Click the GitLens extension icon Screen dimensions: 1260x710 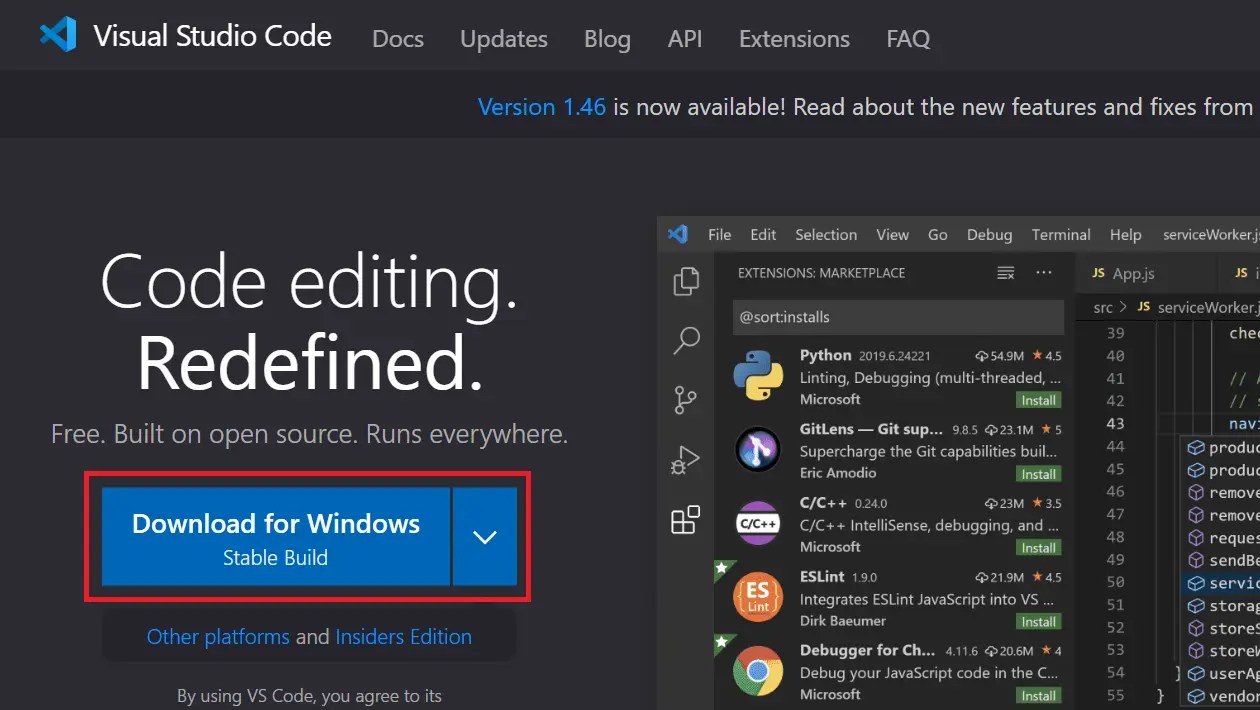(758, 450)
